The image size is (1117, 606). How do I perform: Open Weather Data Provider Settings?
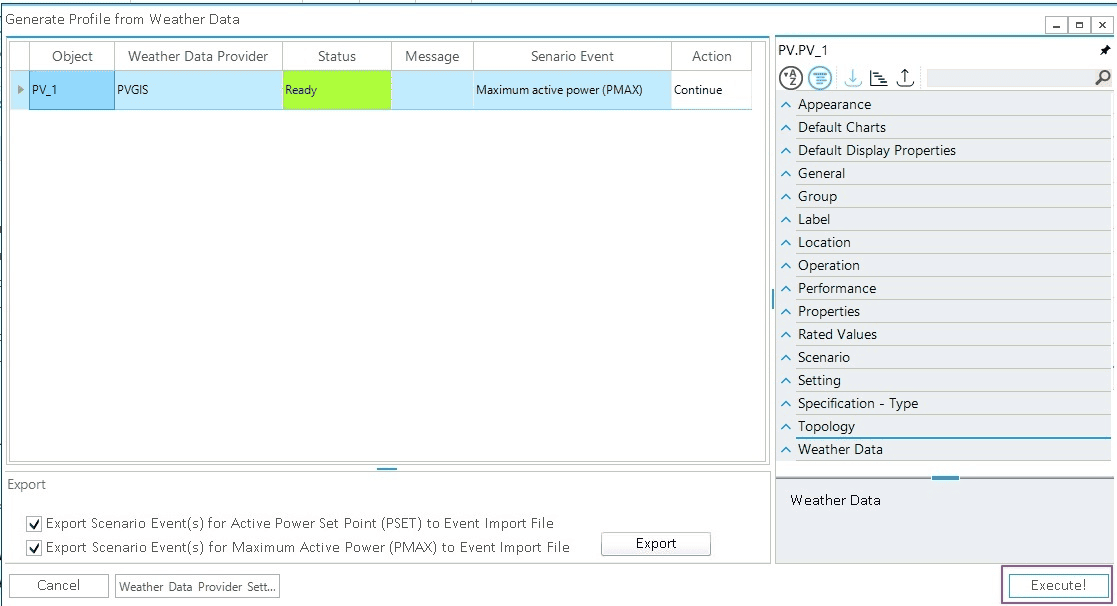pos(197,587)
